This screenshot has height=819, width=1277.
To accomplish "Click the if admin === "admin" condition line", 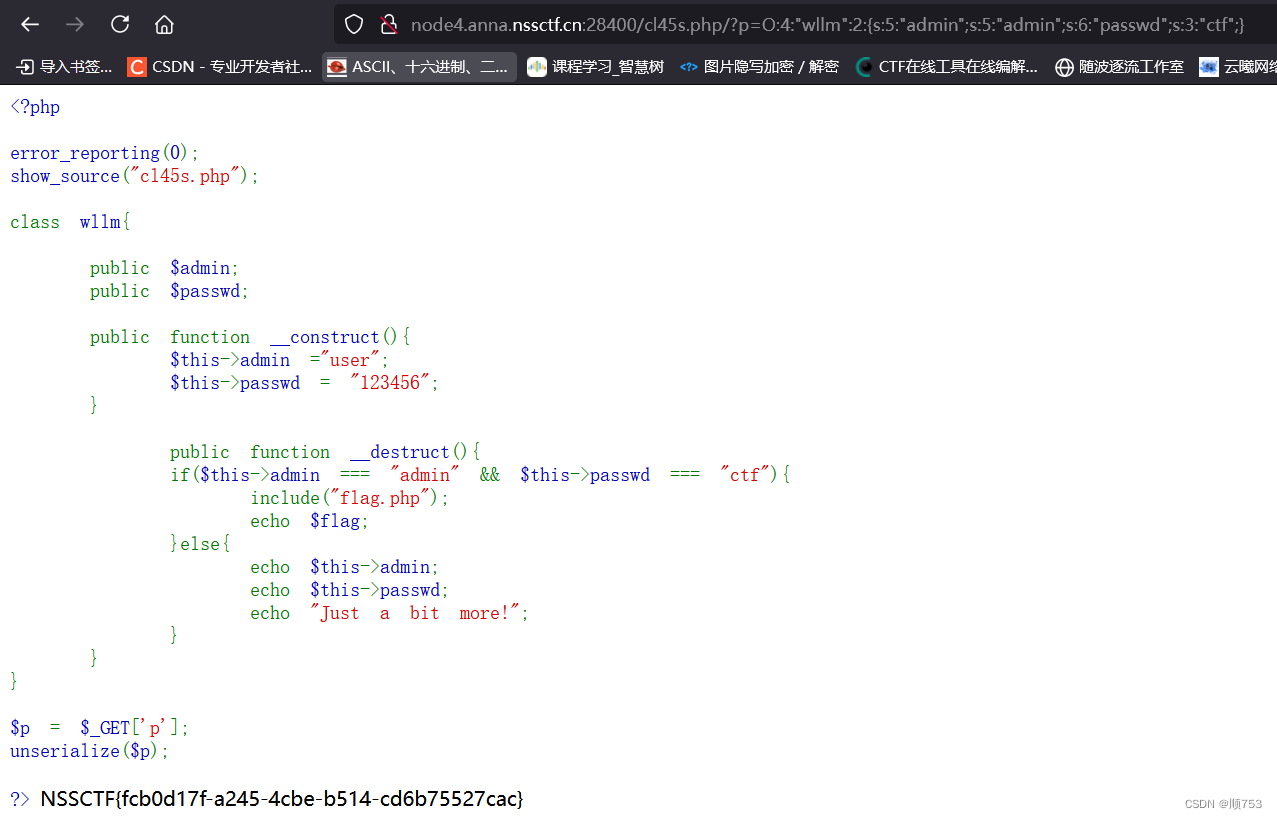I will (x=480, y=475).
